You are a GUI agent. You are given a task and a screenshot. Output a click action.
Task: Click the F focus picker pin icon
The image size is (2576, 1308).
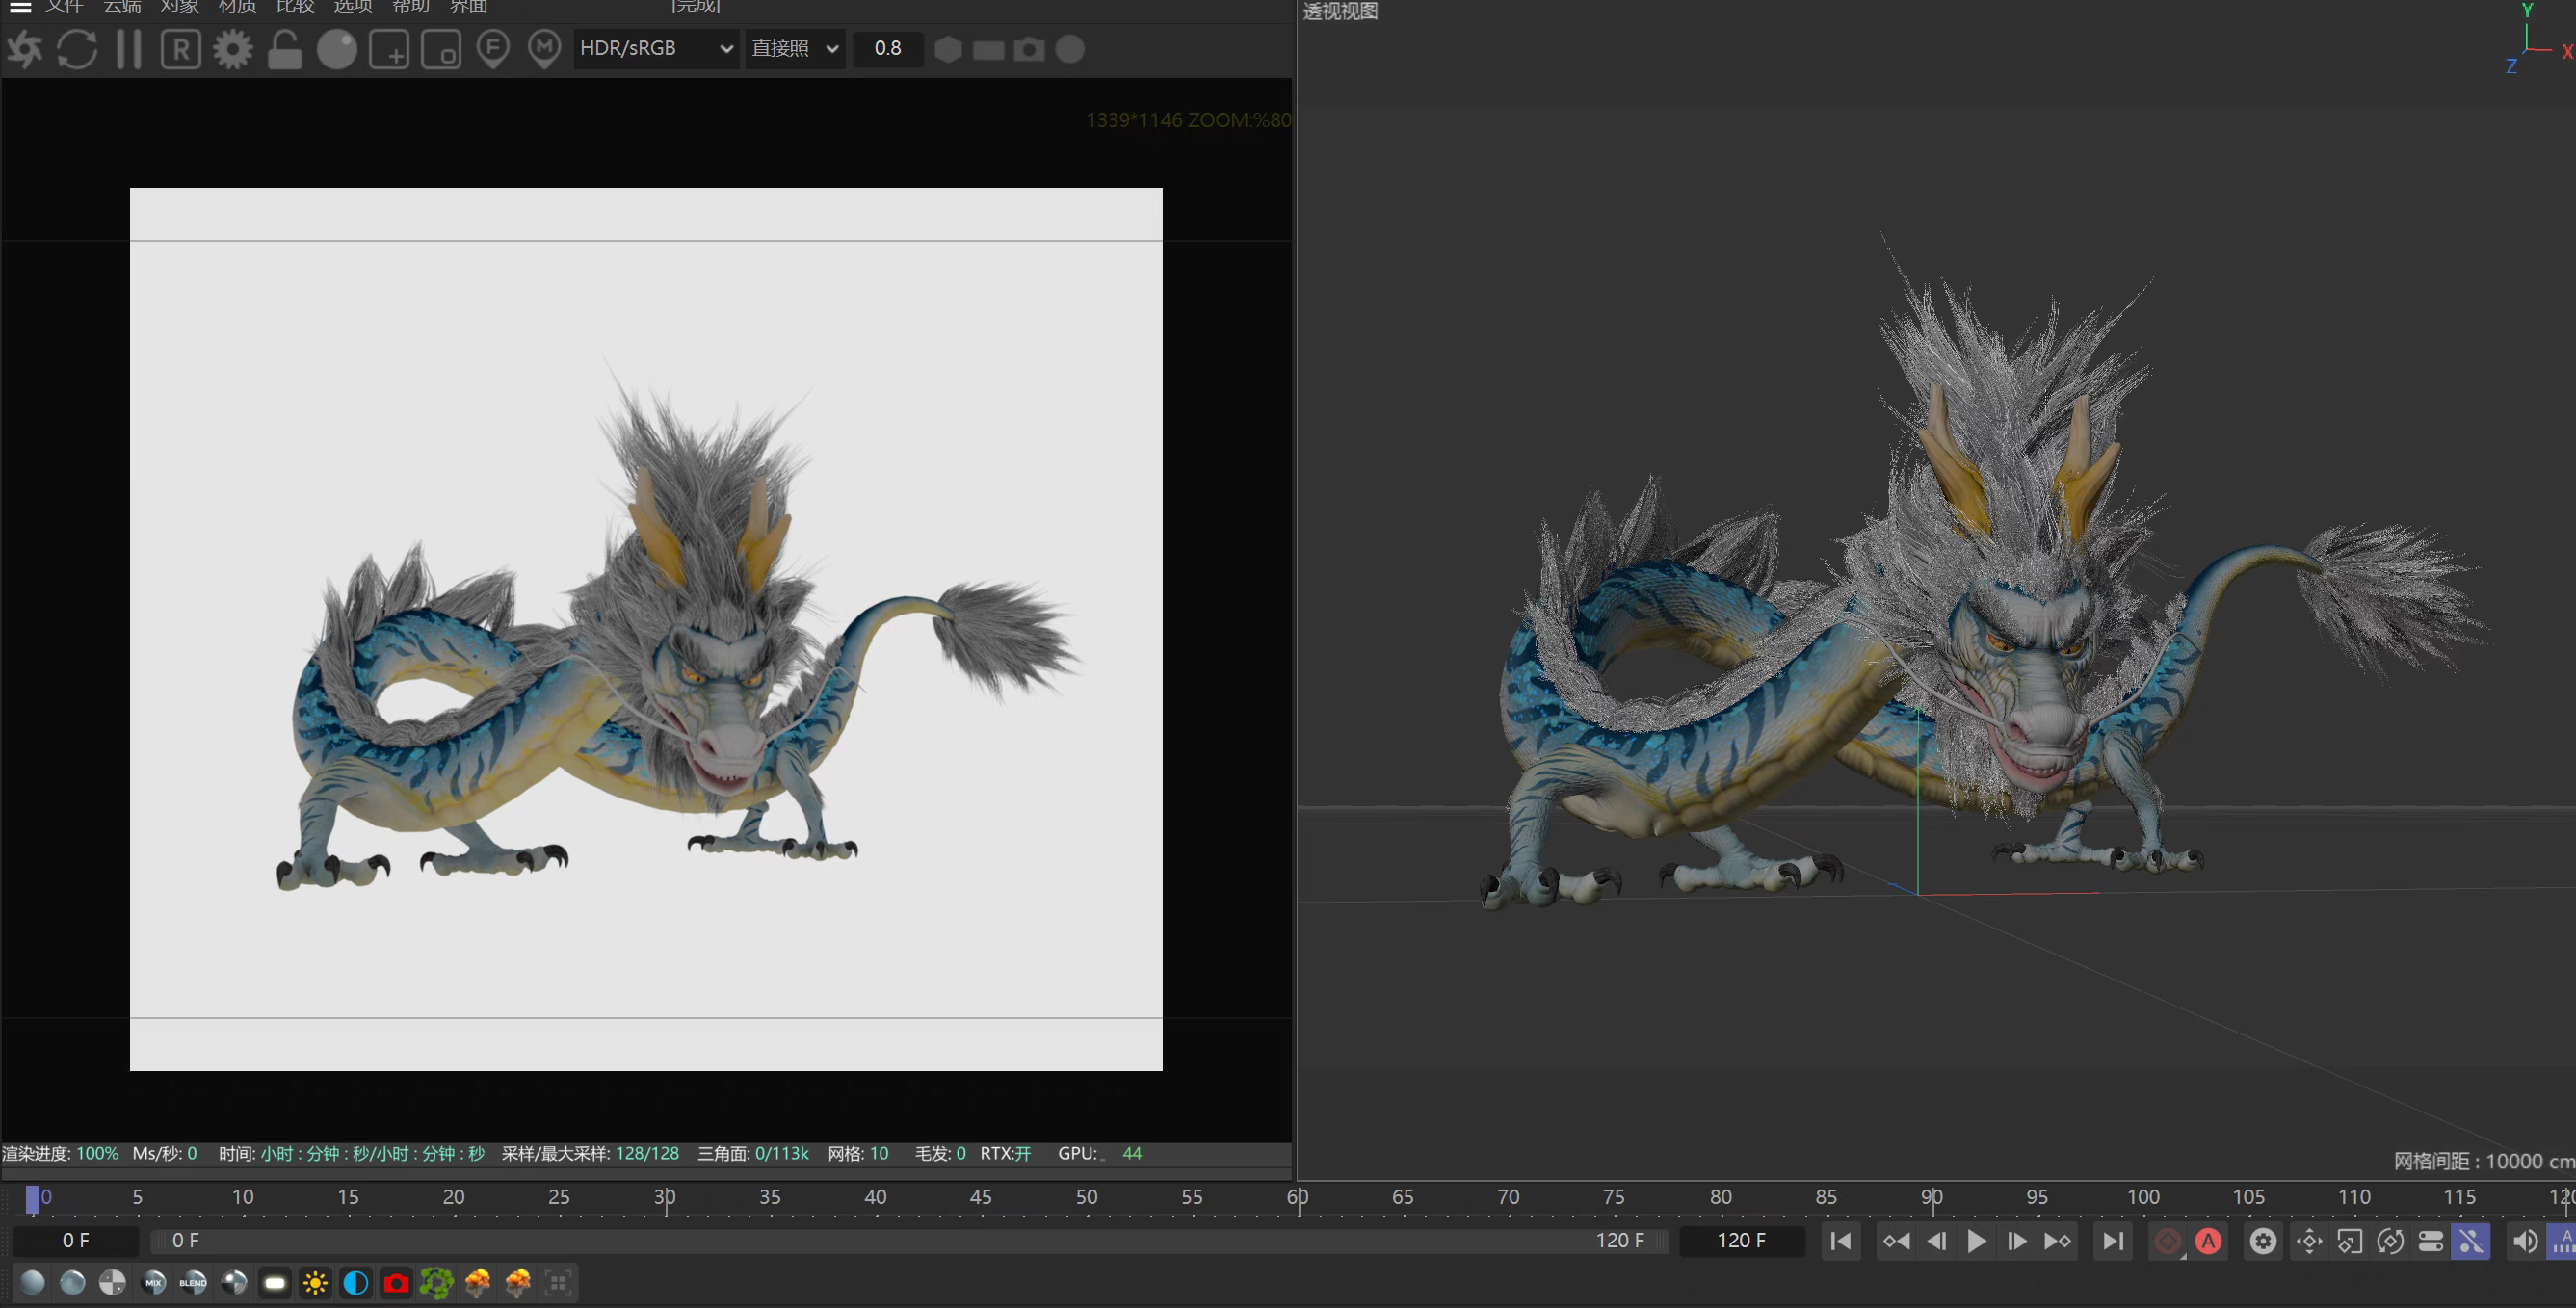tap(493, 49)
